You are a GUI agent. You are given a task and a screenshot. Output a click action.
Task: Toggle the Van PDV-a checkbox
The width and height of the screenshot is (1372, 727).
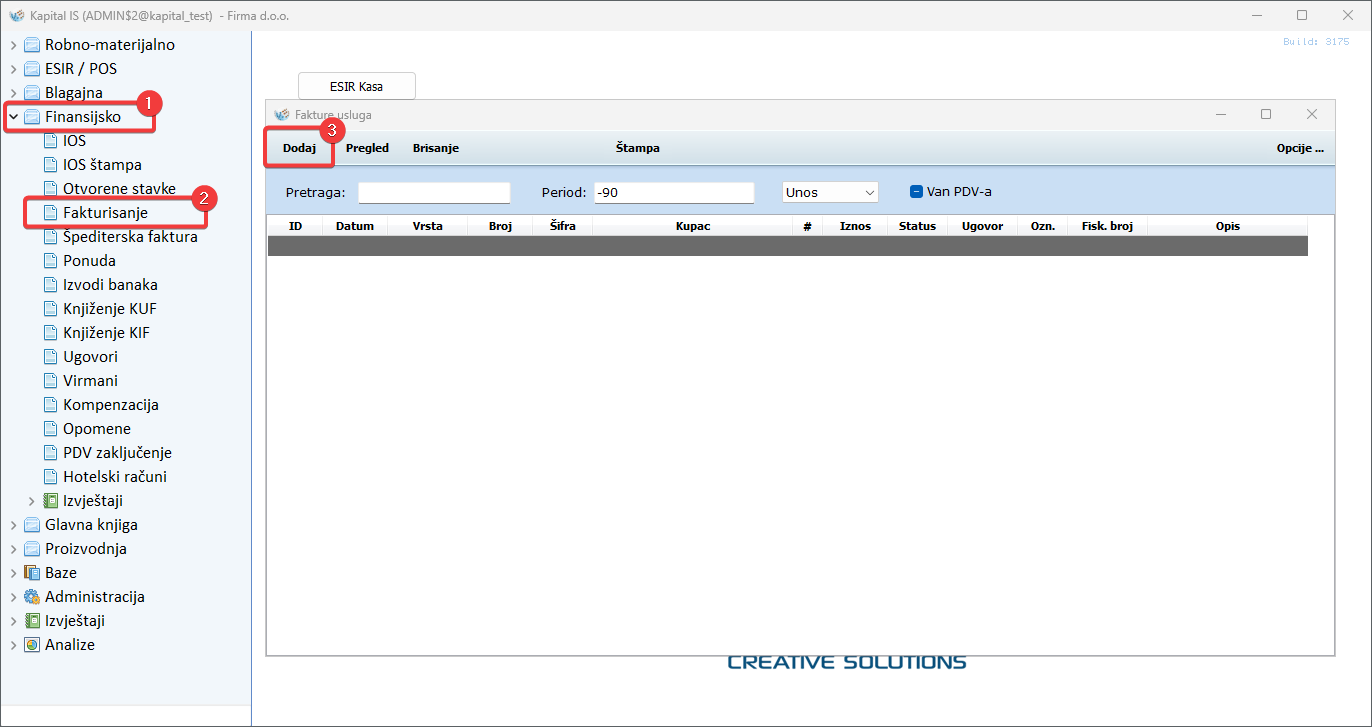[x=916, y=192]
